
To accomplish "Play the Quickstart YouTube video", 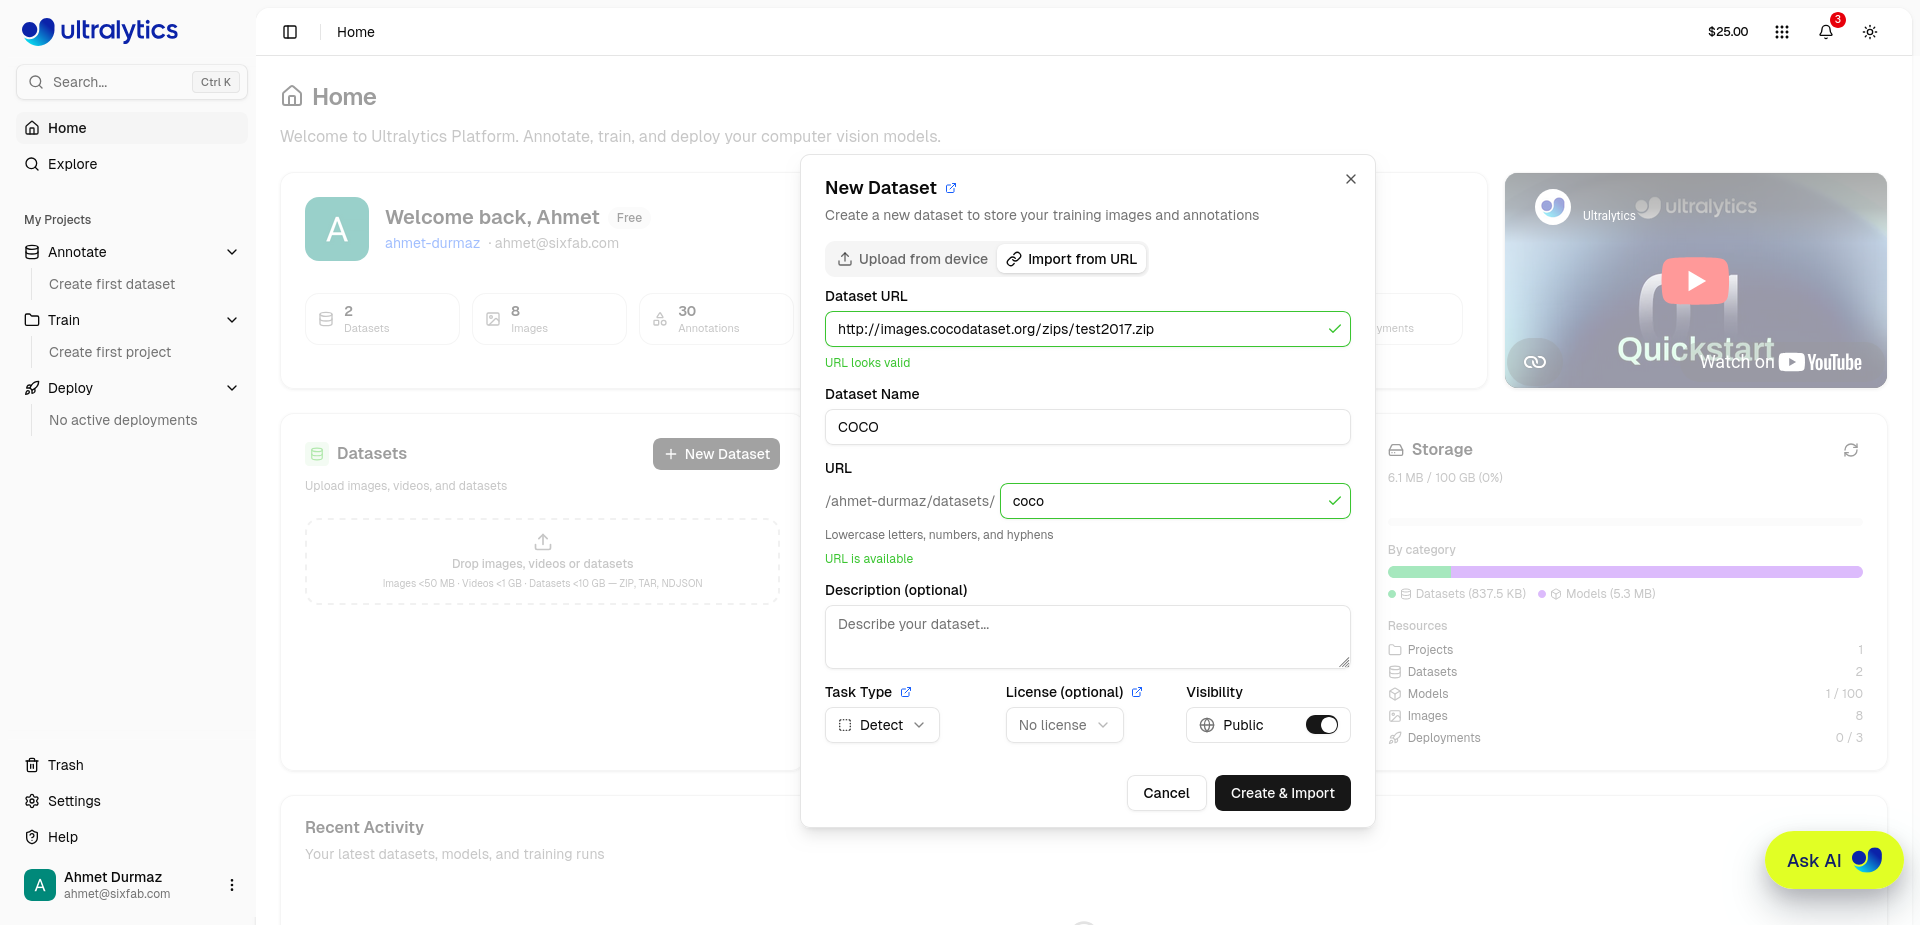I will [1695, 281].
